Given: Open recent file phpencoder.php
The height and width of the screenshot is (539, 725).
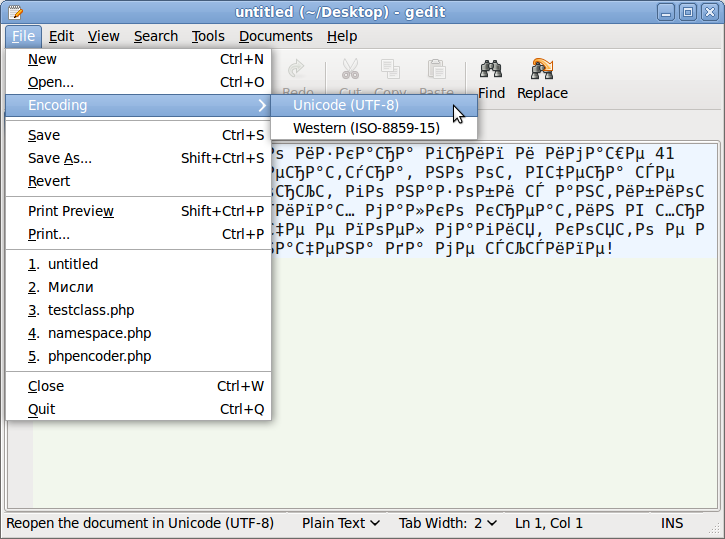Looking at the screenshot, I should [138, 356].
